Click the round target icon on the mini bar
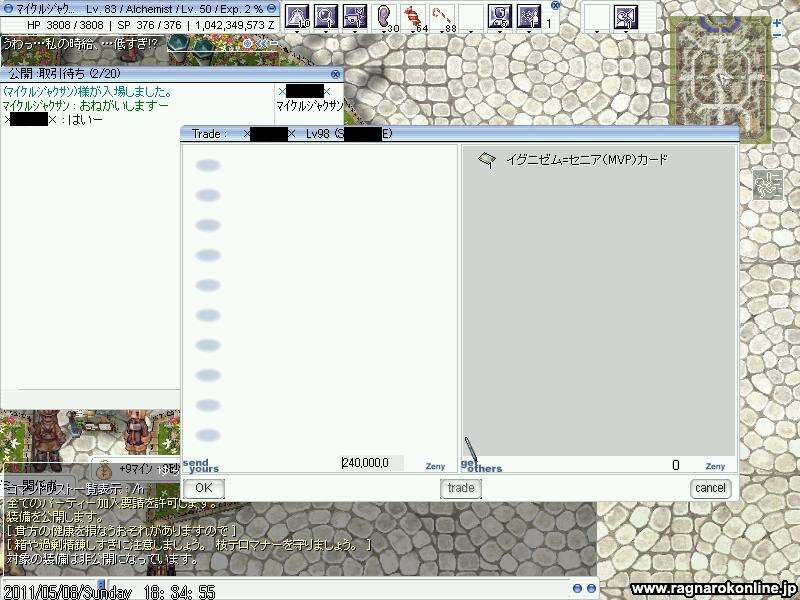Viewport: 800px width, 600px height. click(x=248, y=44)
